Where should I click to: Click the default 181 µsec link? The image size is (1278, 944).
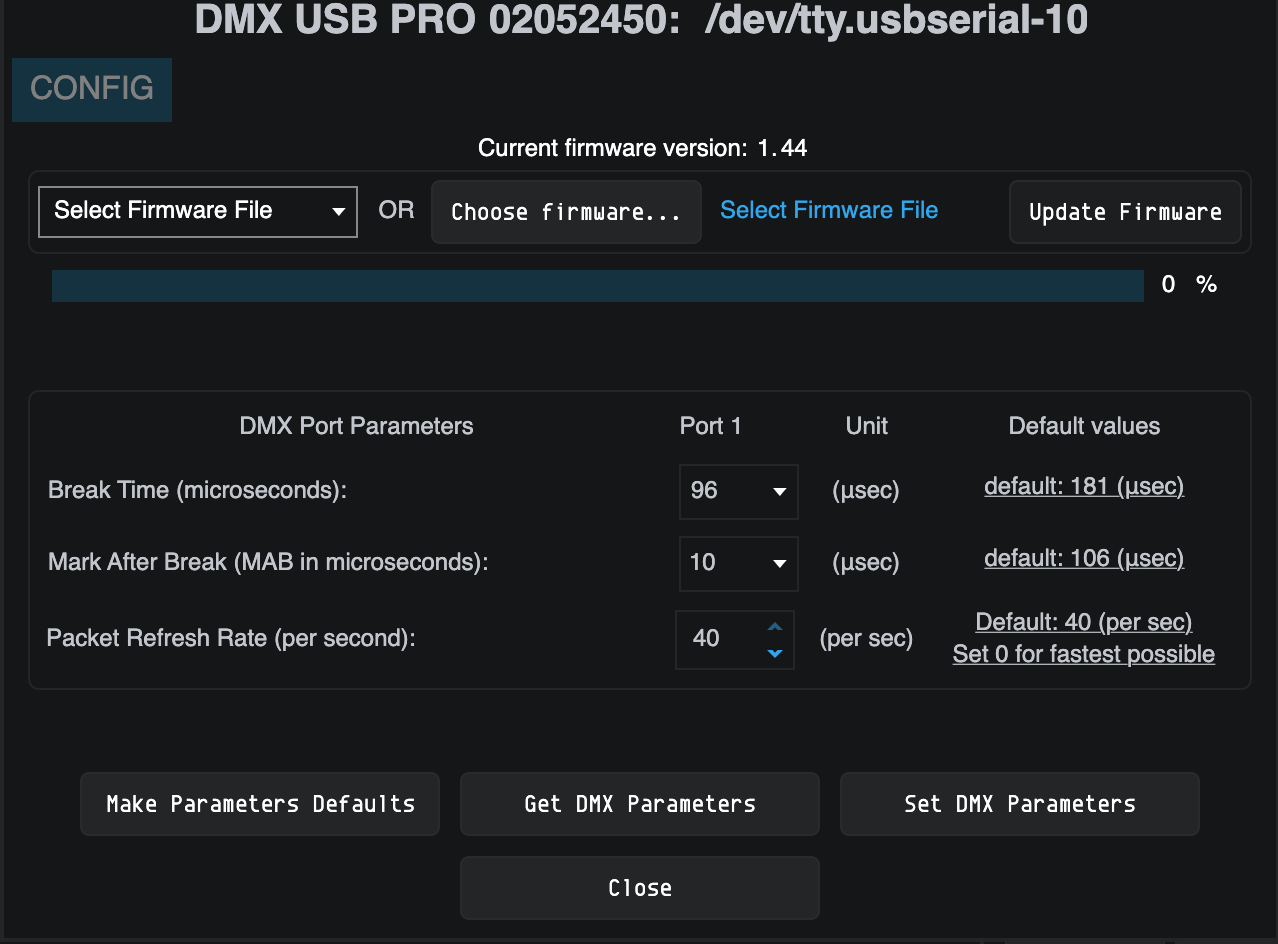tap(1084, 487)
